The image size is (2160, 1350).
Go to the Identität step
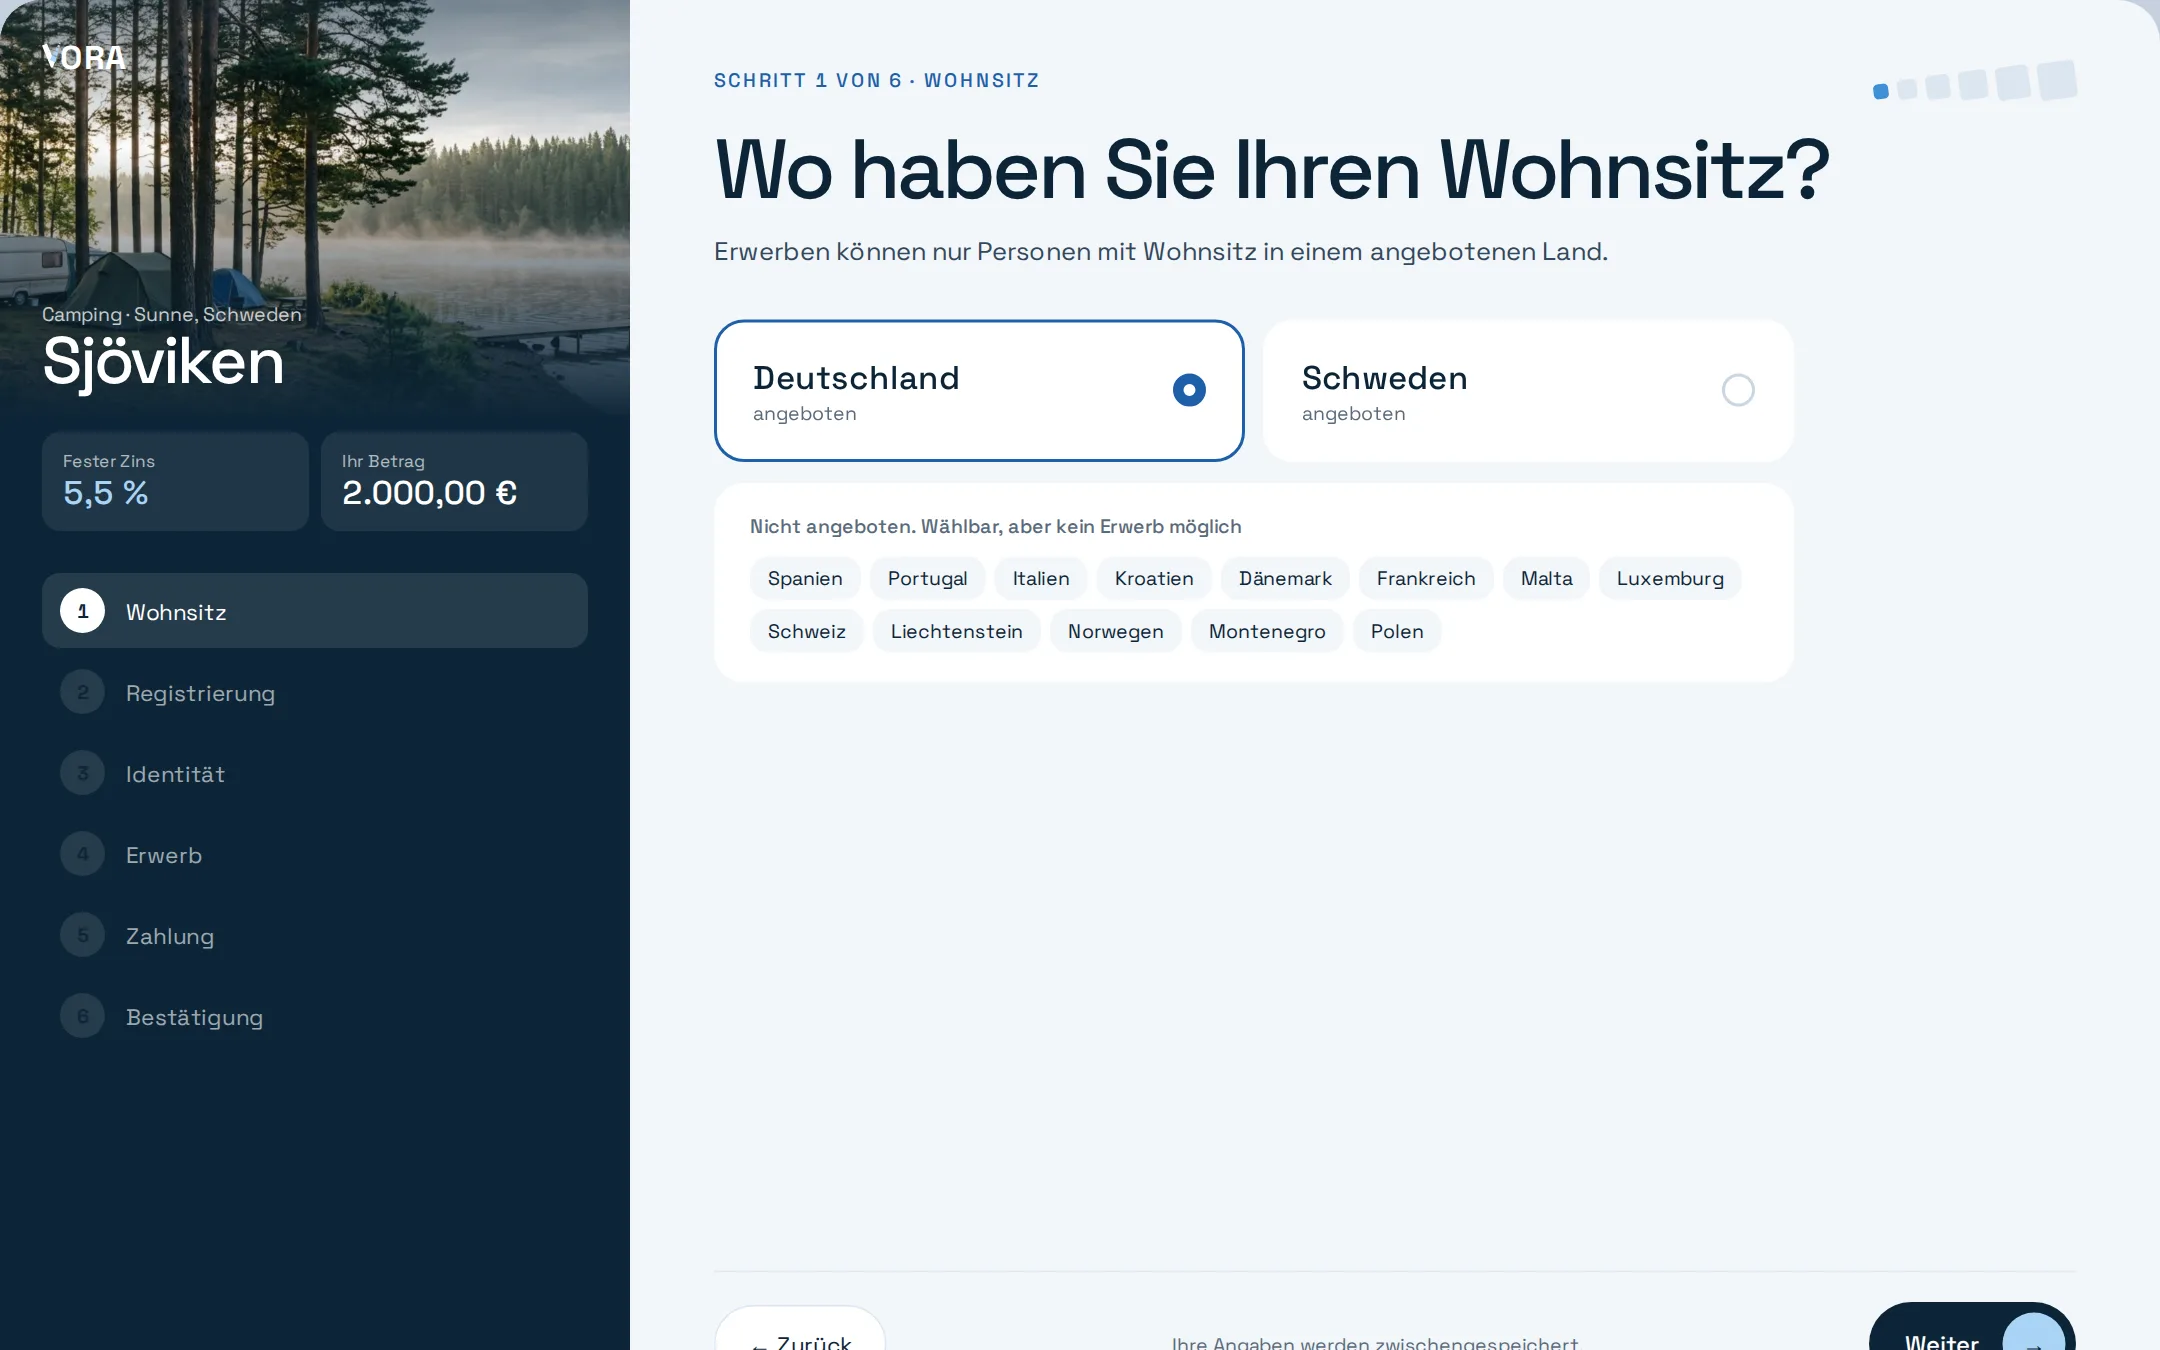pos(315,773)
